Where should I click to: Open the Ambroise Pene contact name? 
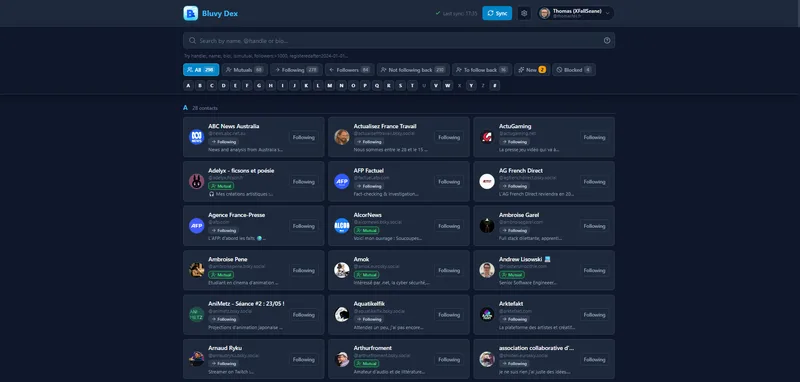pyautogui.click(x=228, y=259)
